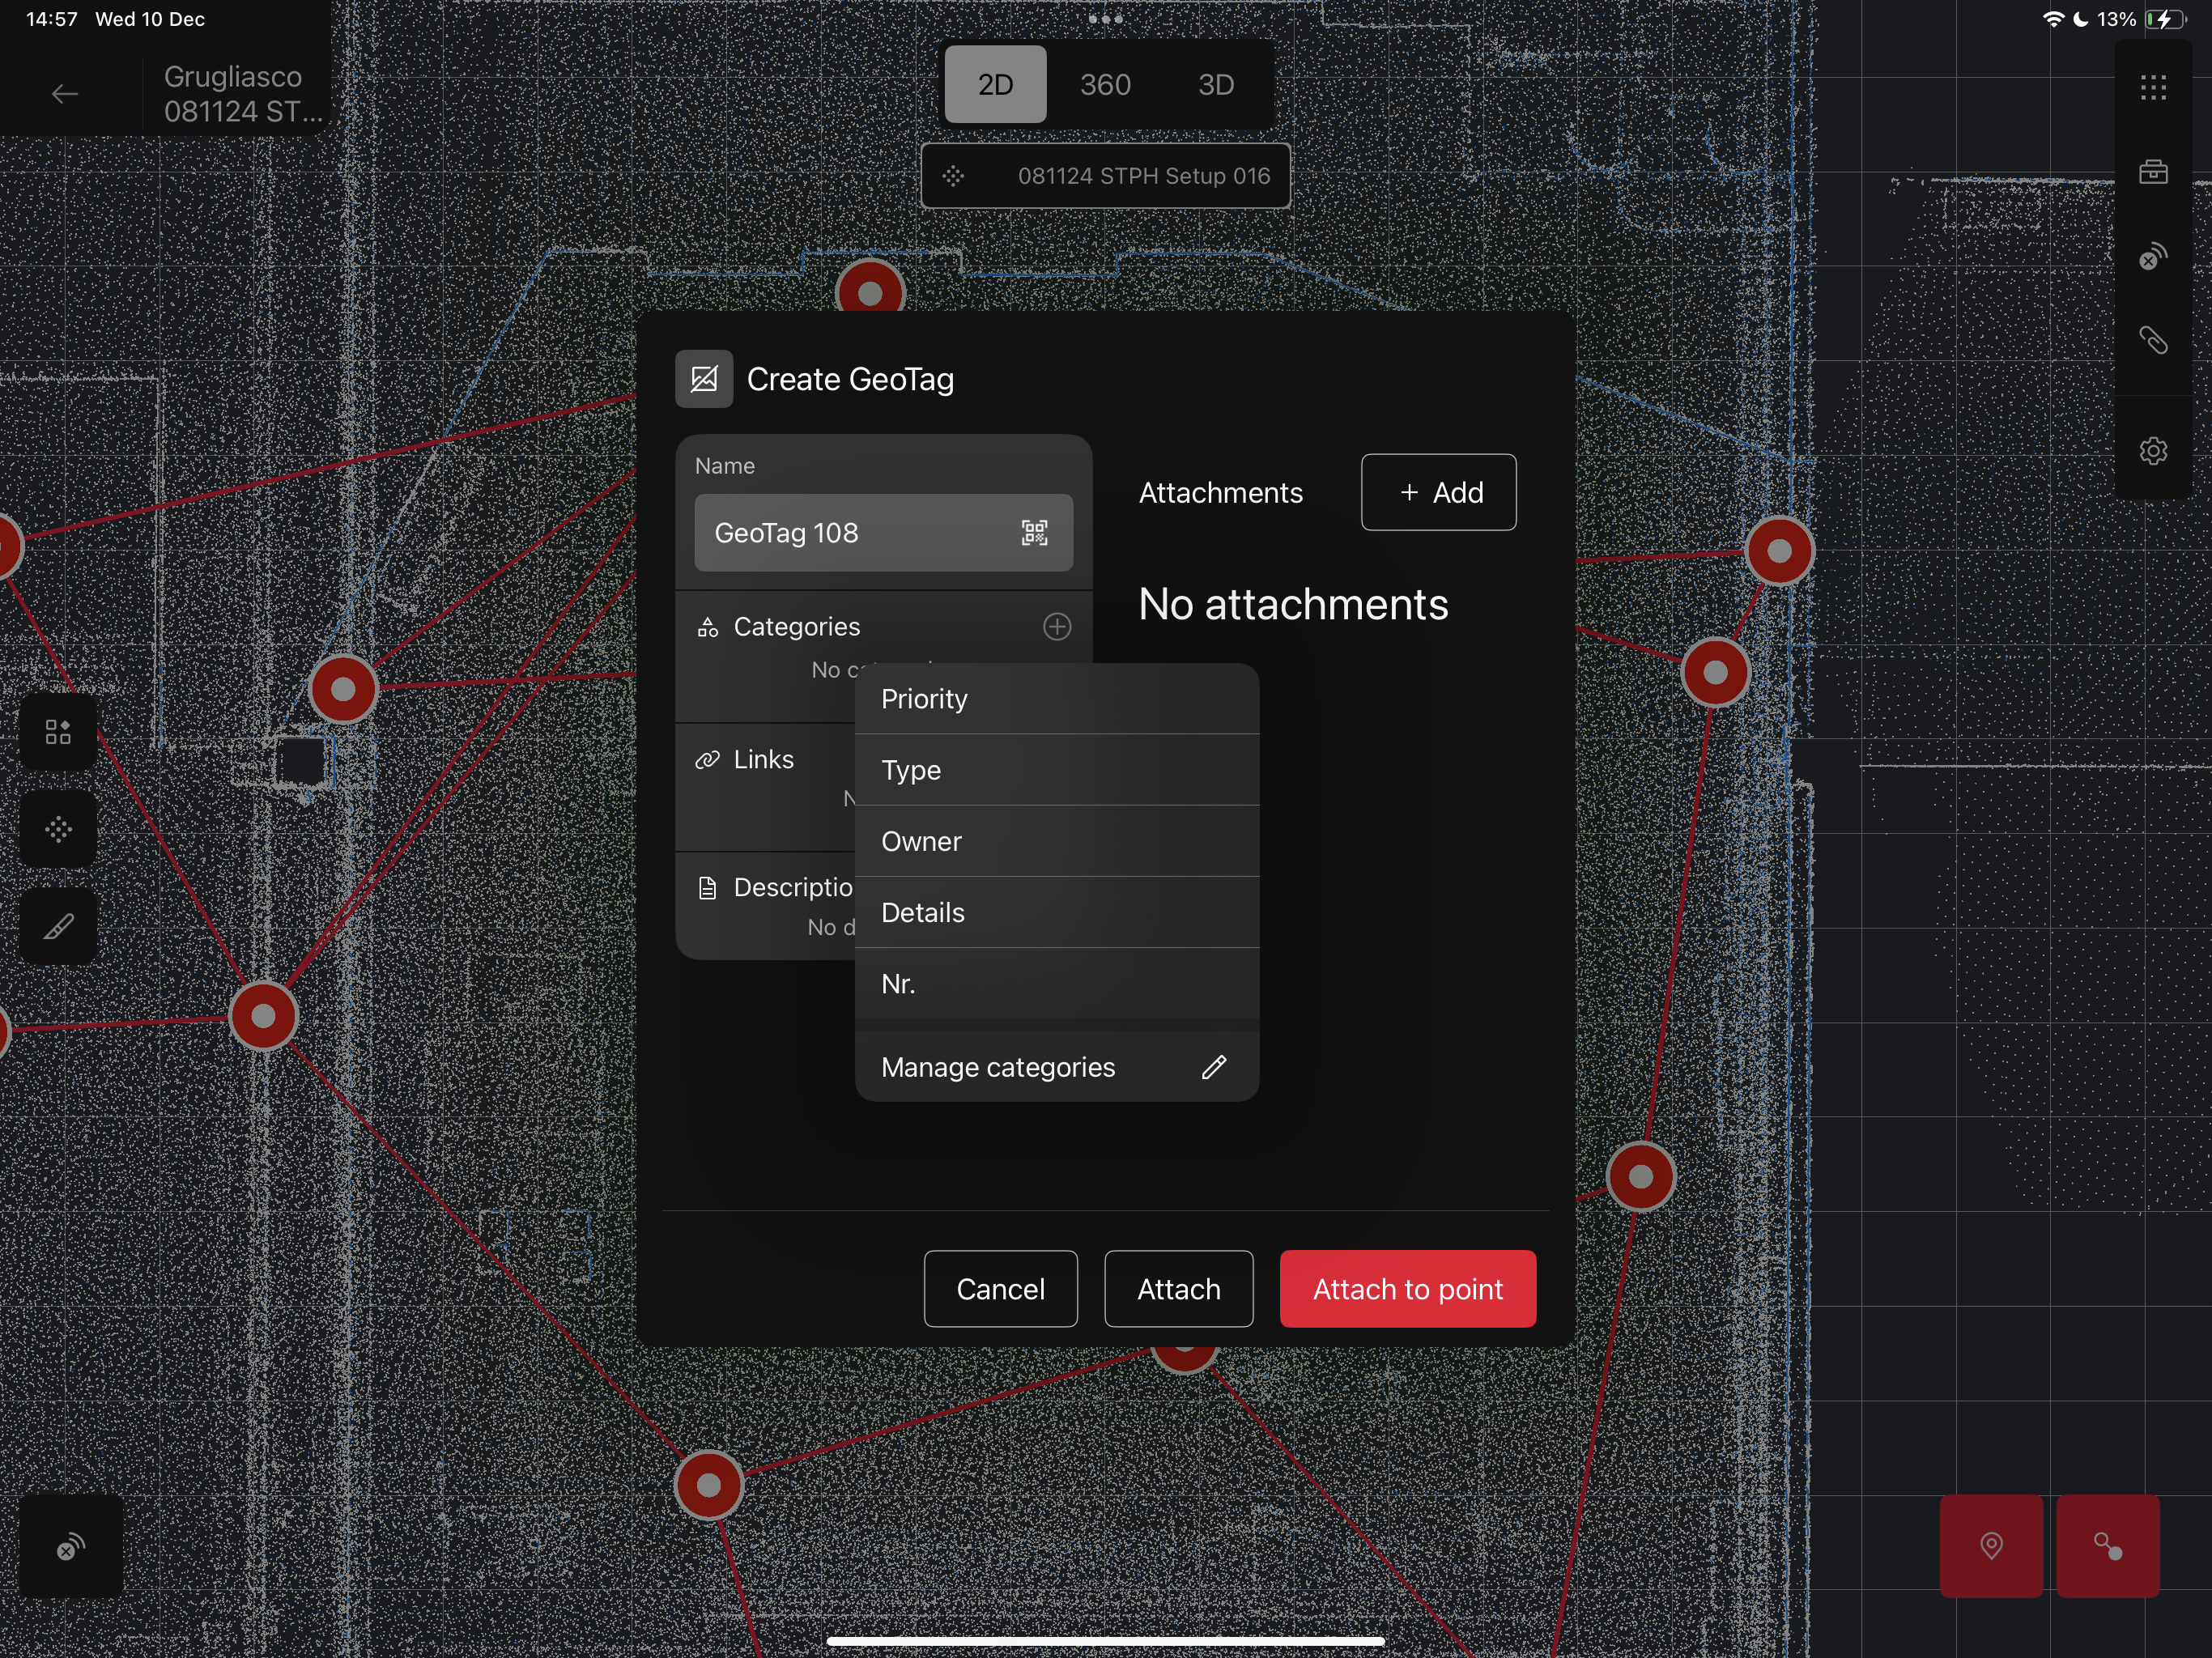Switch to 360 view mode

pyautogui.click(x=1105, y=85)
